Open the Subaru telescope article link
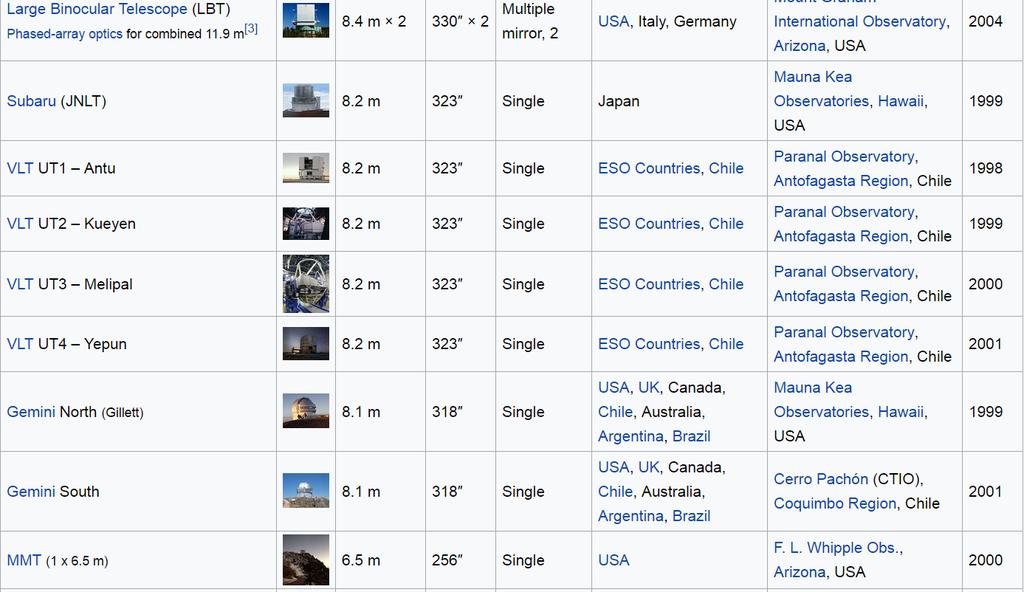Image resolution: width=1024 pixels, height=592 pixels. coord(31,101)
